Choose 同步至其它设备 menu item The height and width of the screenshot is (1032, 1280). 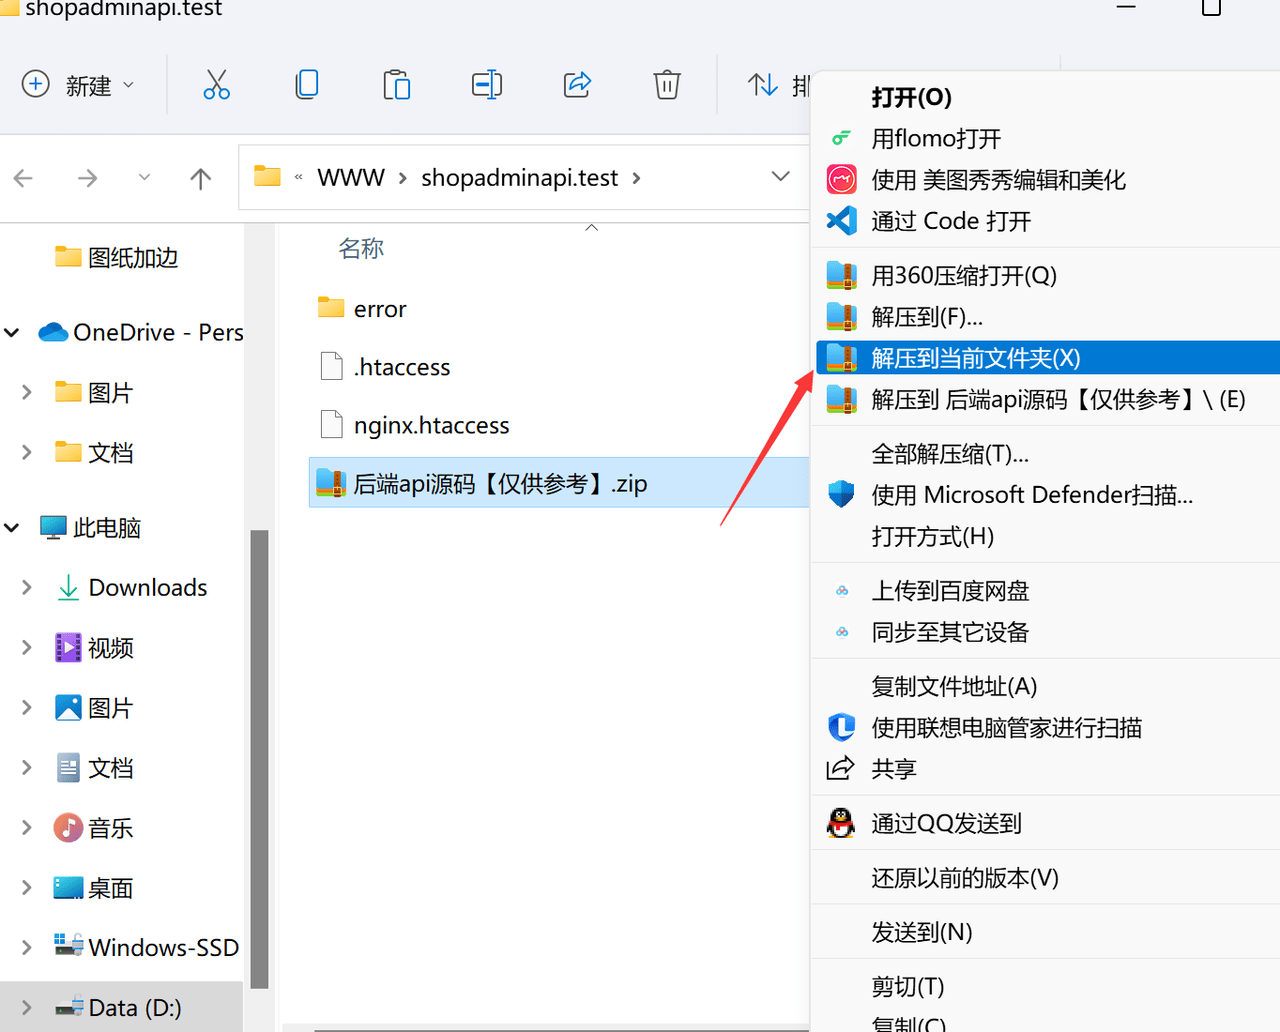pos(1045,632)
